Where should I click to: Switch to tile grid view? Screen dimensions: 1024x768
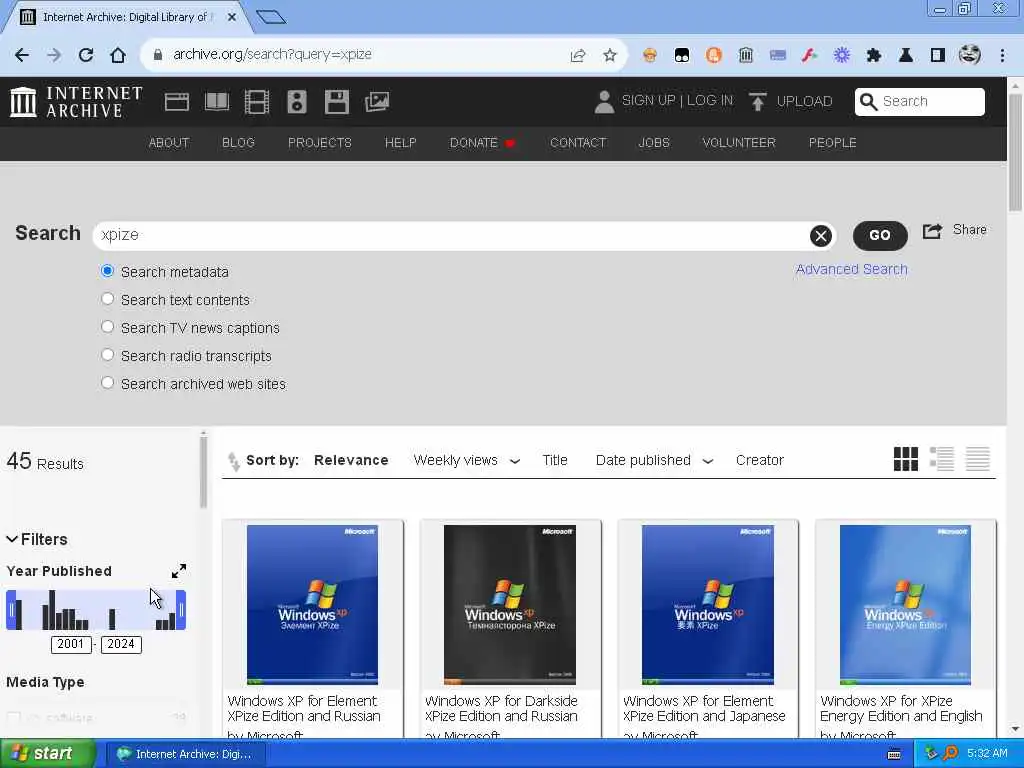[x=906, y=459]
